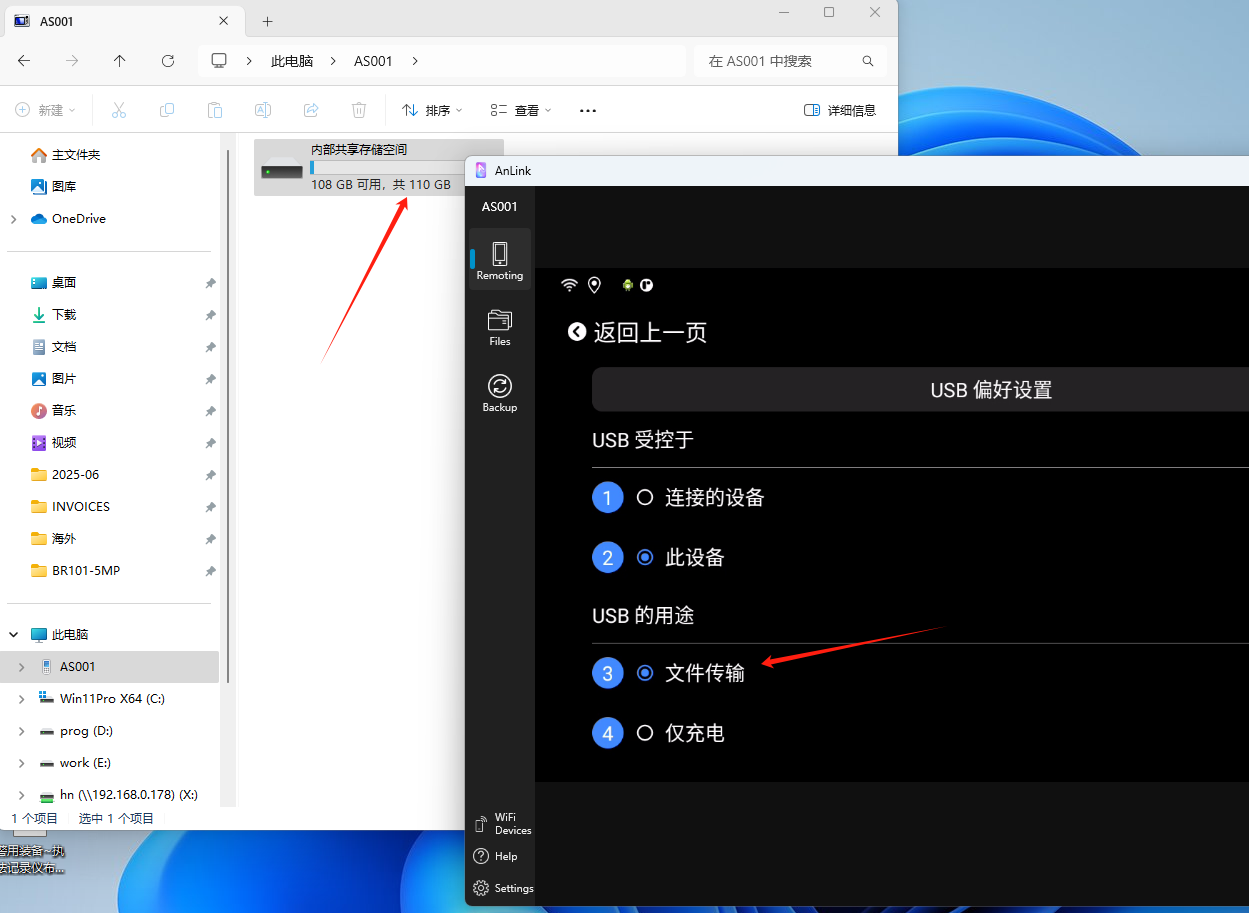
Task: Expand the prog (D:) drive node
Action: [22, 731]
